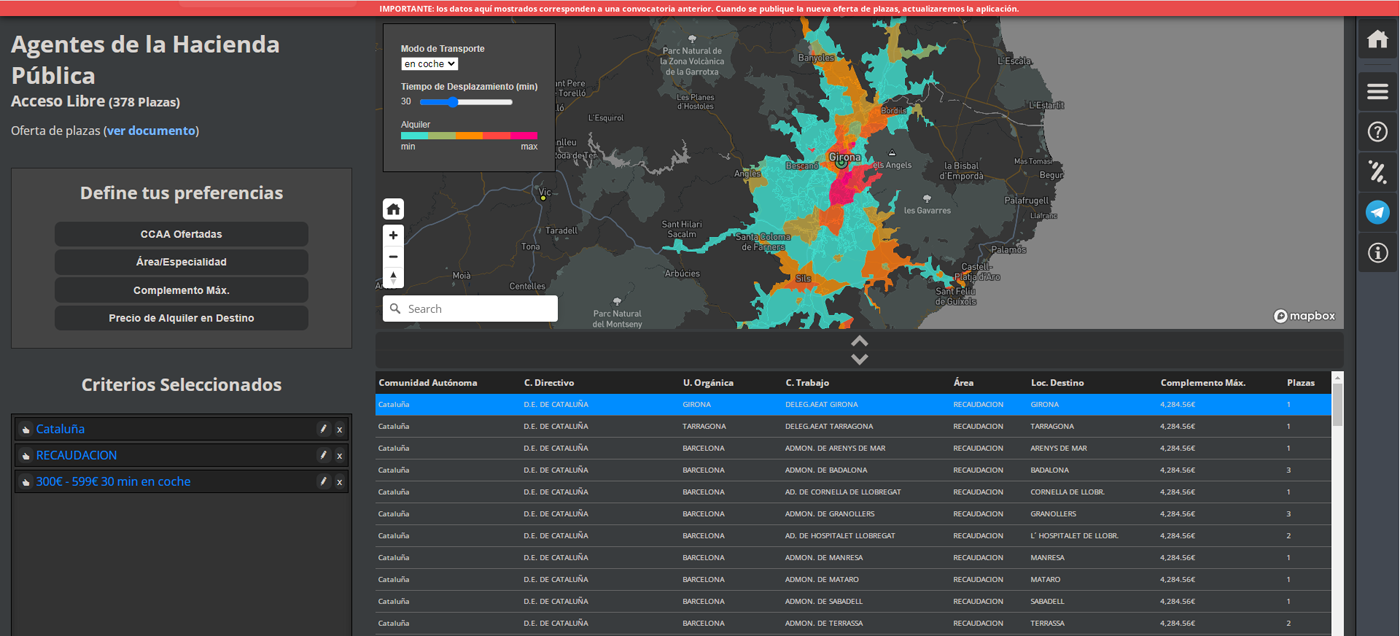Click the map home reset button
The image size is (1400, 636).
coord(393,209)
